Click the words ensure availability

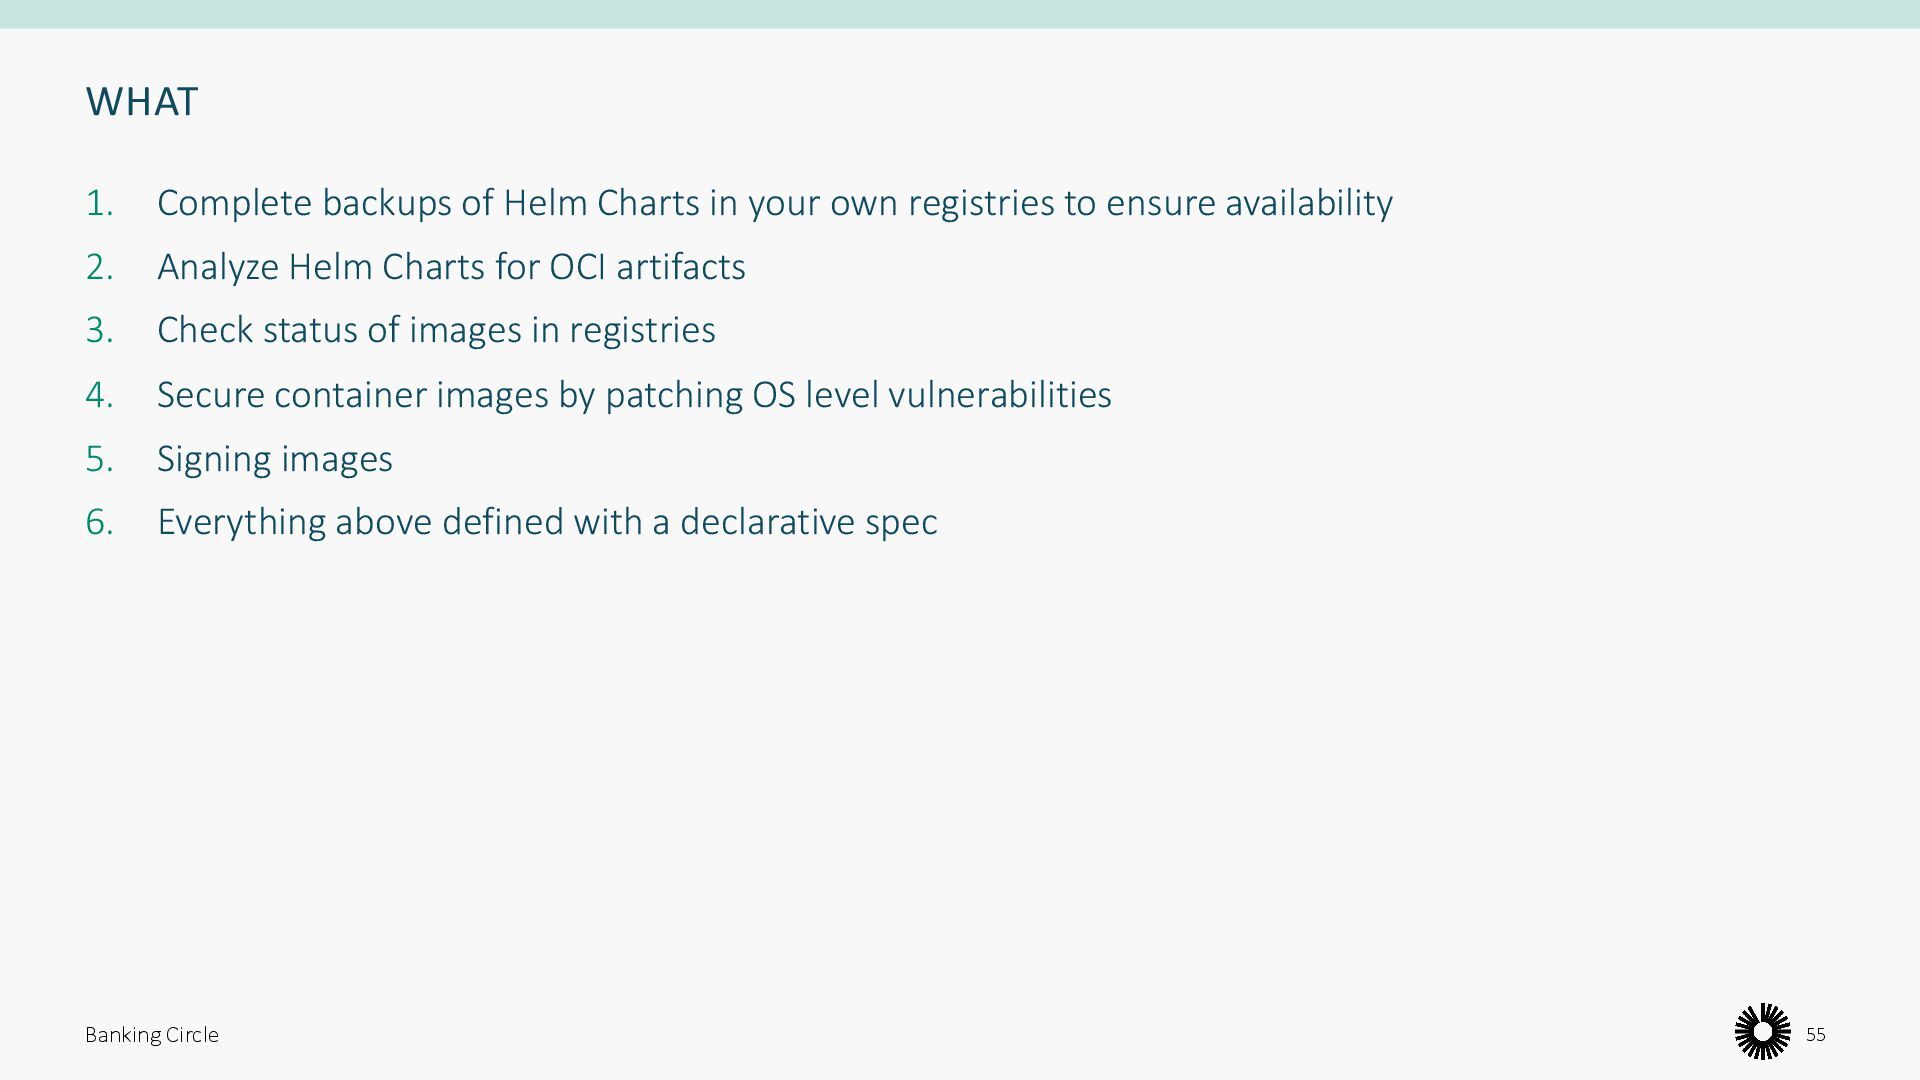pyautogui.click(x=1248, y=203)
